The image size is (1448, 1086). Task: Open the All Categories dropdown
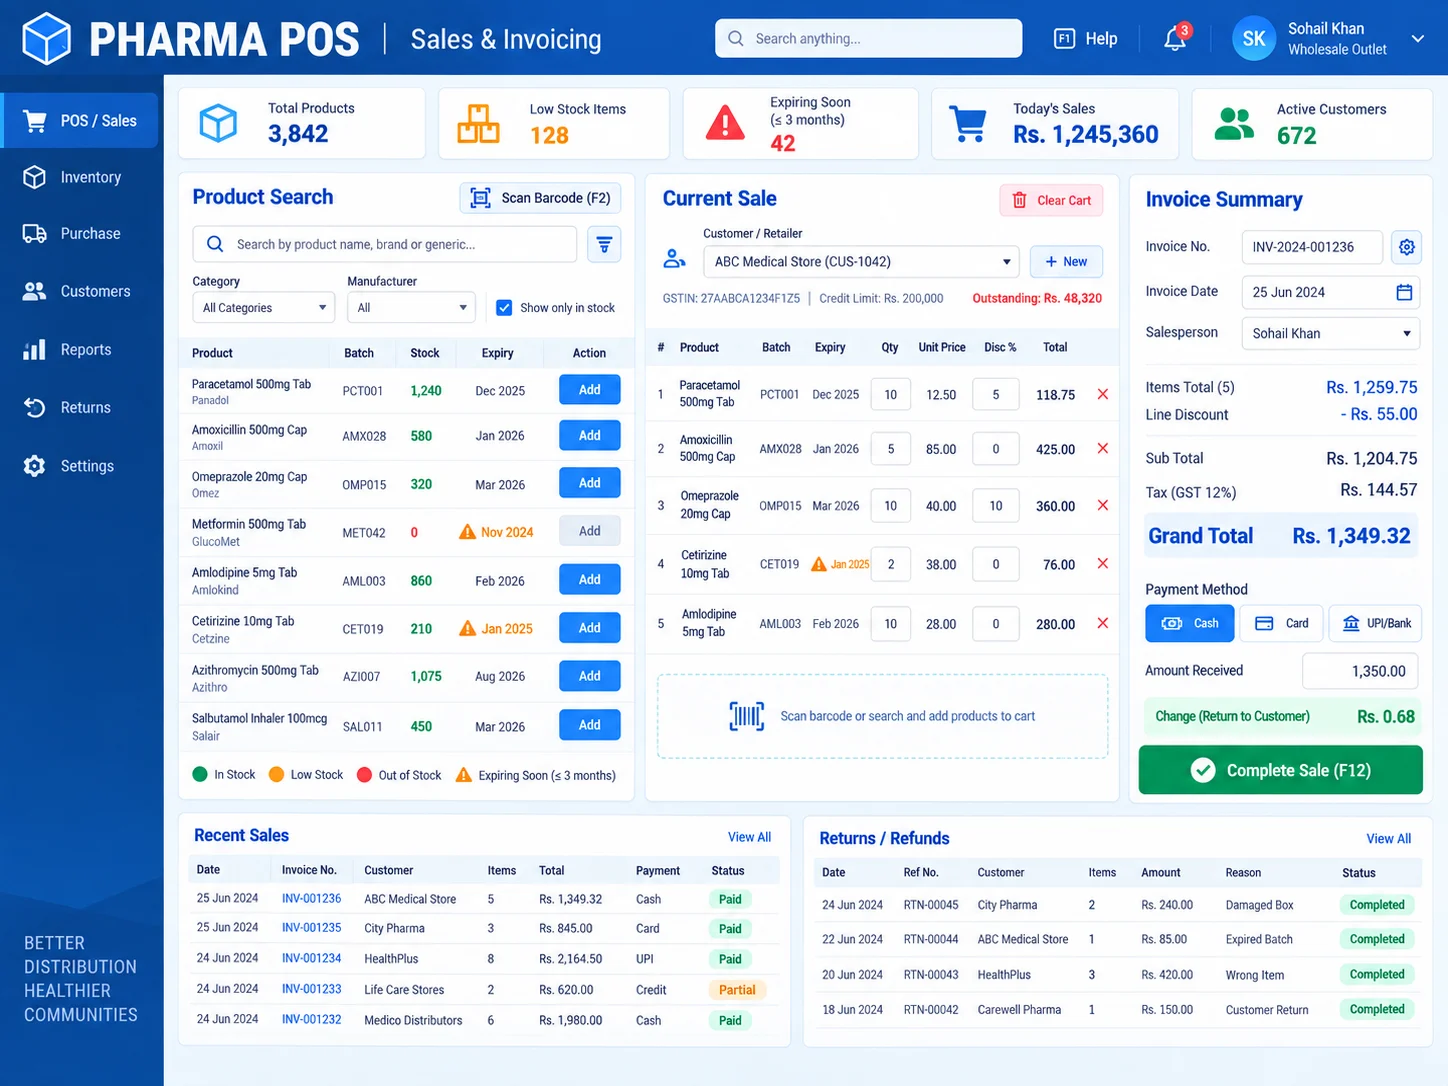tap(263, 308)
